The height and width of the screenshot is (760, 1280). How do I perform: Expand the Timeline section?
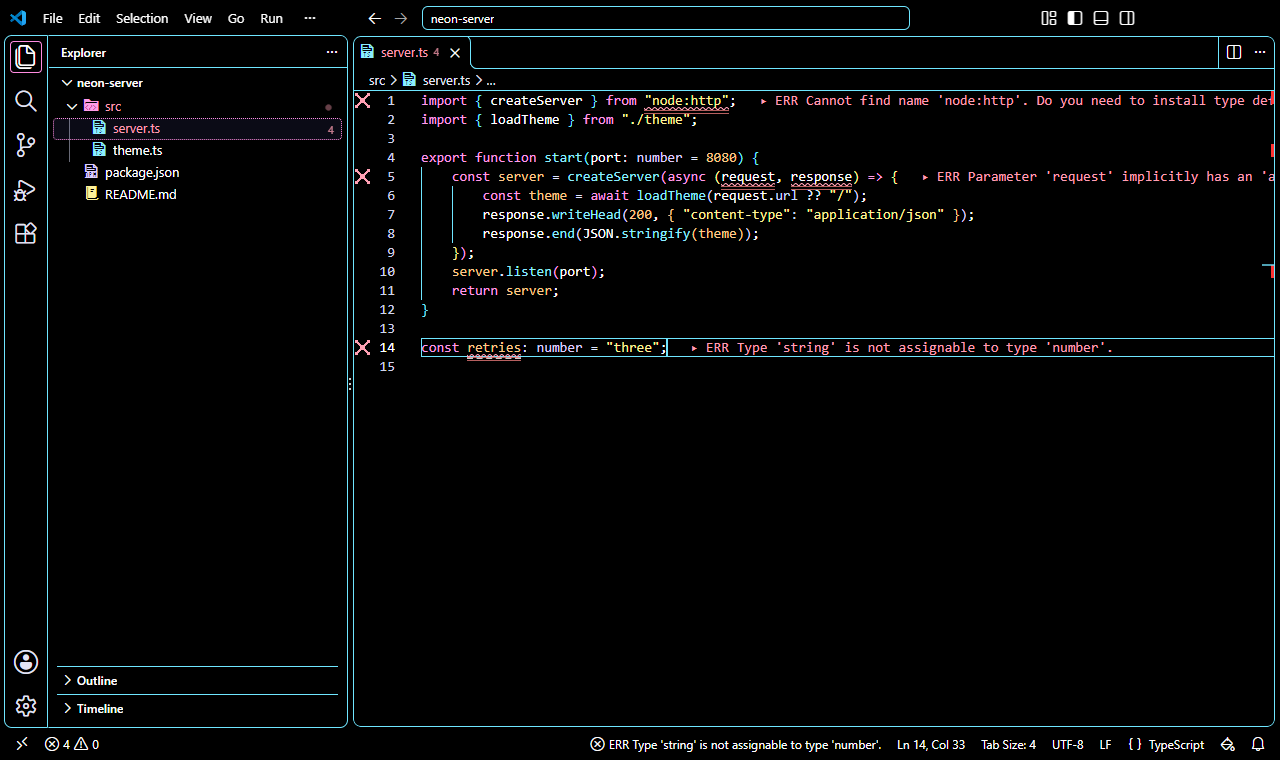[197, 708]
